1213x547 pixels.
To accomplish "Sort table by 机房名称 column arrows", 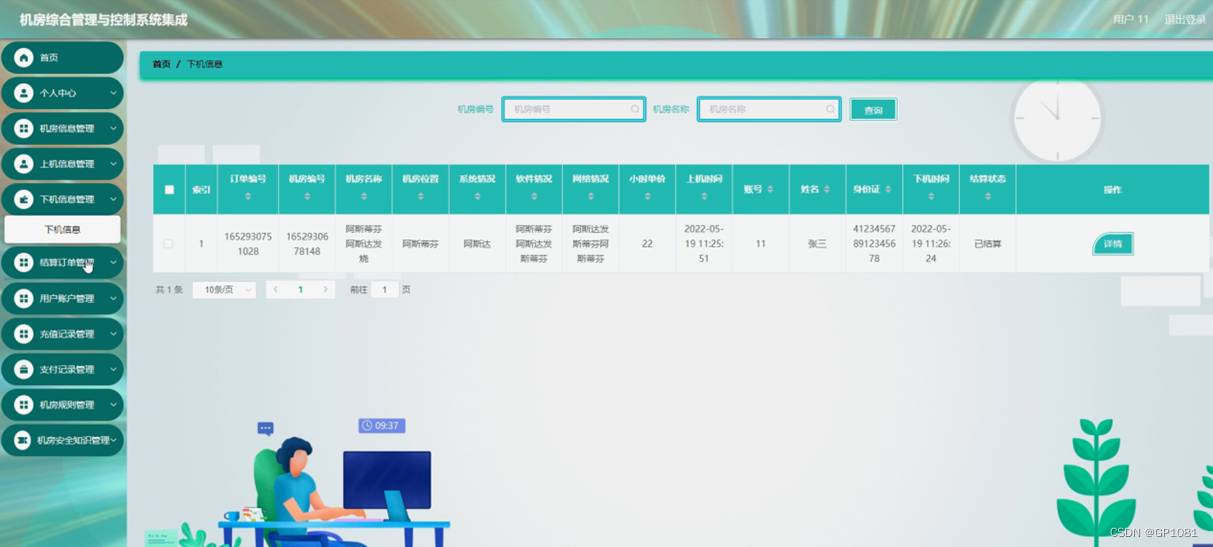I will (x=364, y=196).
